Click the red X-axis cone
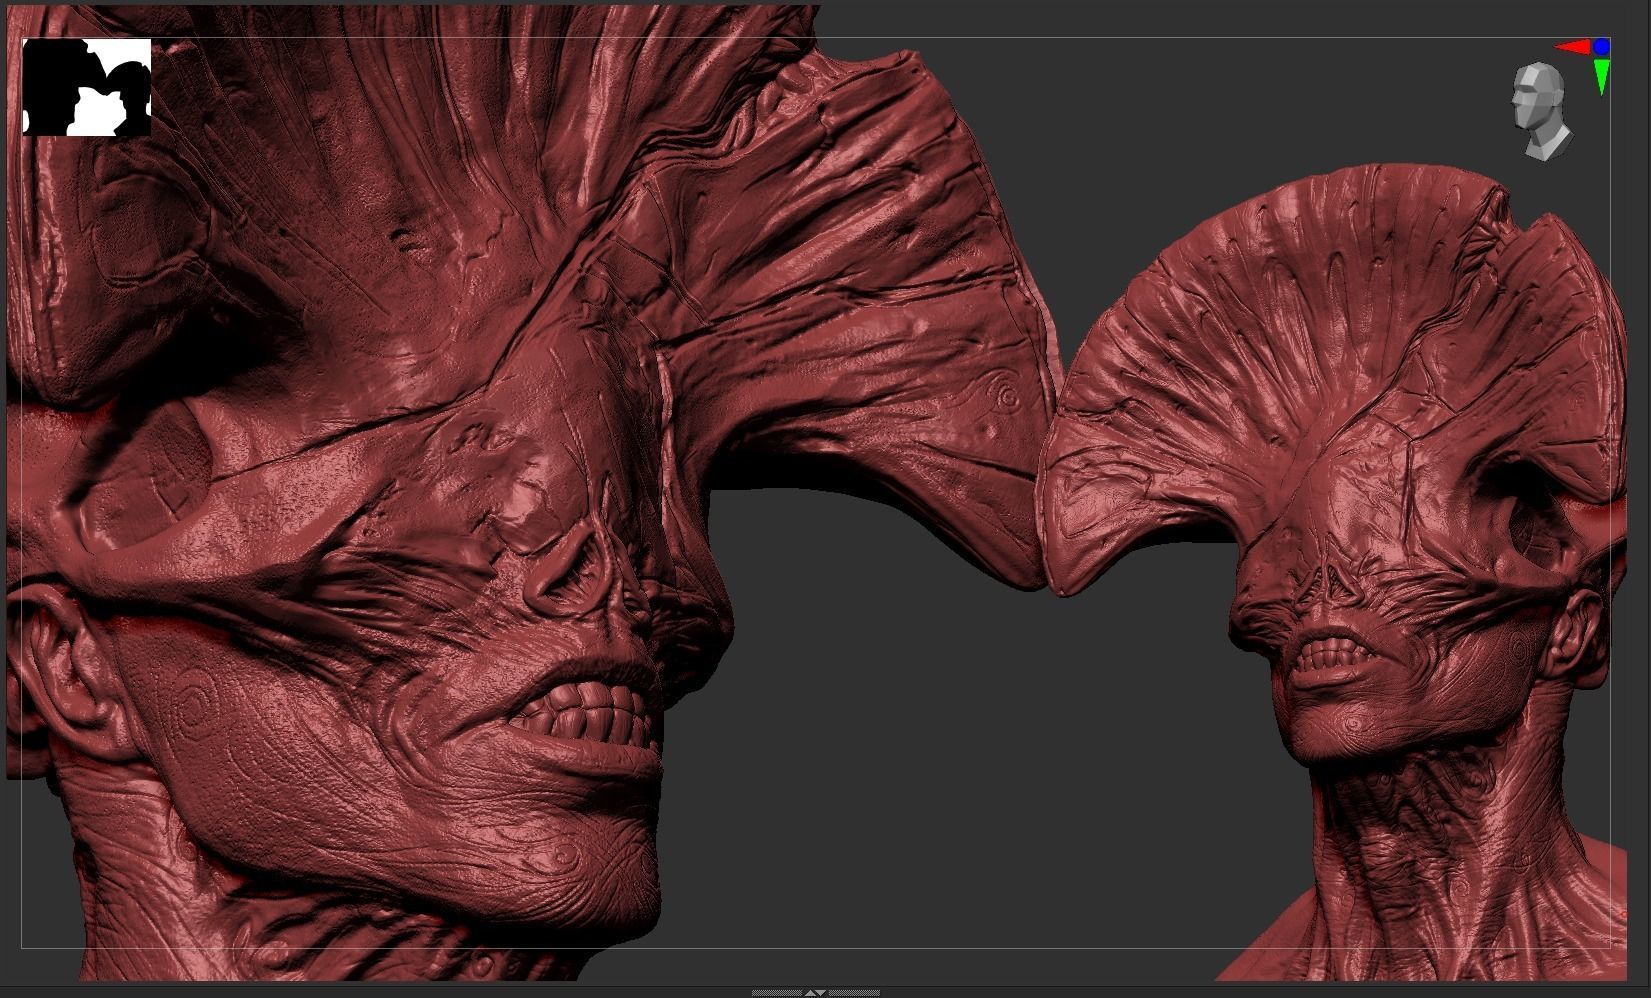 click(1573, 47)
